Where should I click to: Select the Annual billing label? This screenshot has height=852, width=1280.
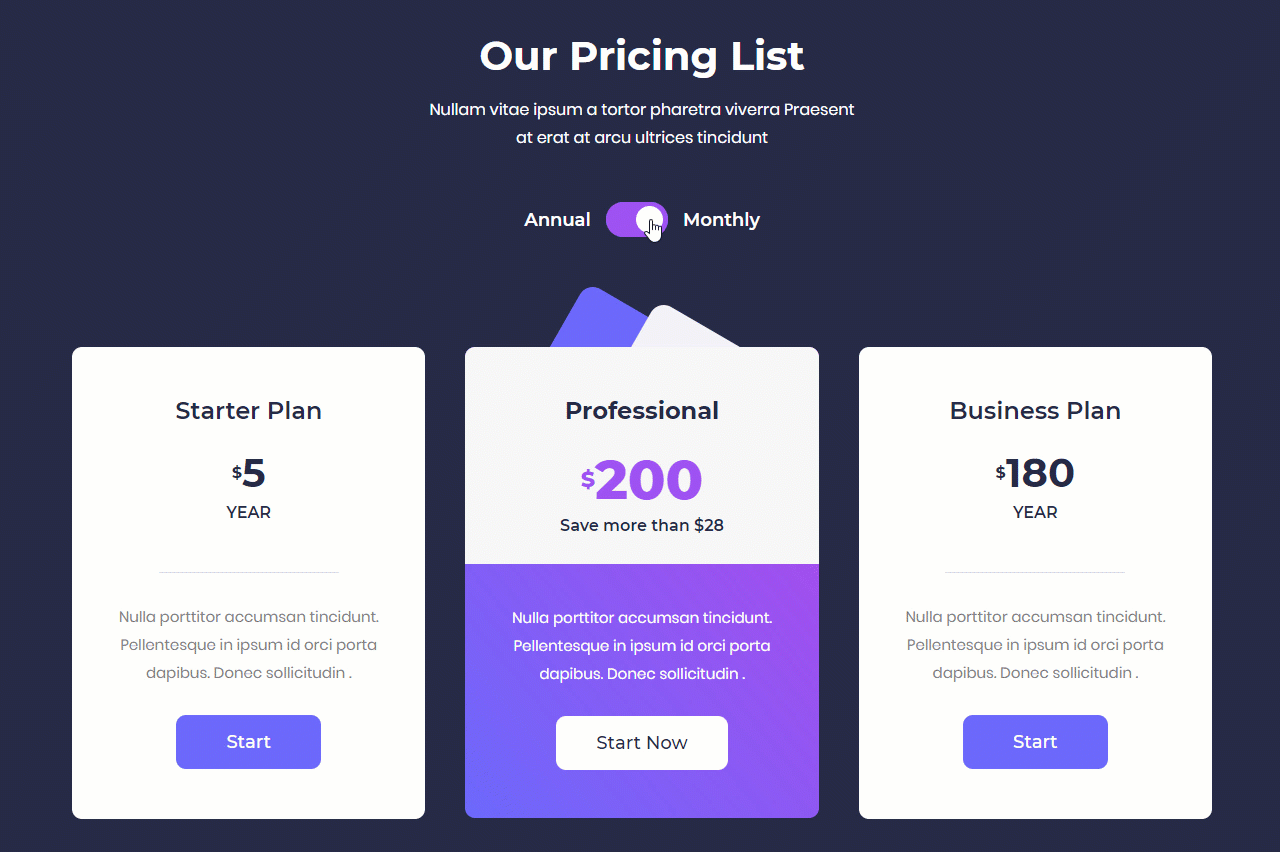[557, 219]
